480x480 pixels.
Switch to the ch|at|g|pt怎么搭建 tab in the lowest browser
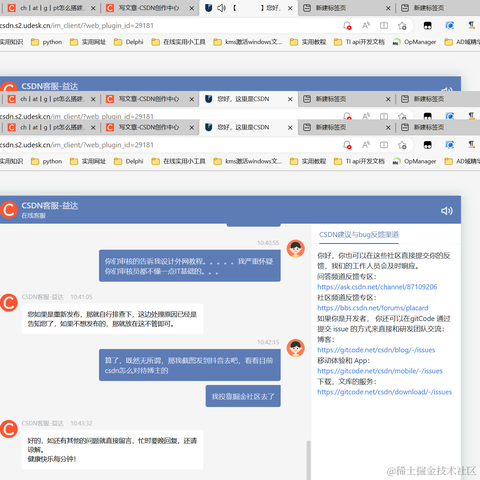[x=52, y=127]
